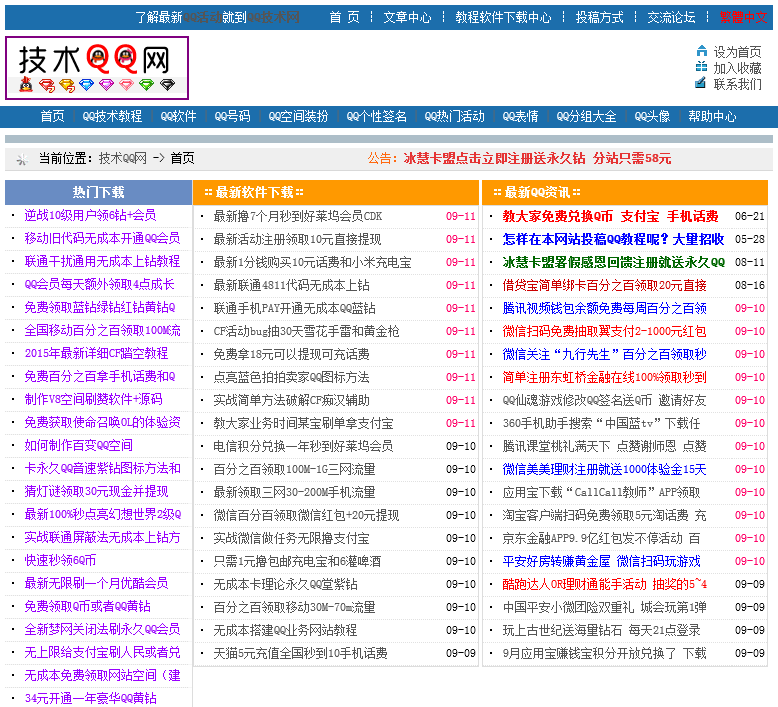The height and width of the screenshot is (707, 778).
Task: Open 最新联通4811代码无成本上钻
Action: point(291,285)
